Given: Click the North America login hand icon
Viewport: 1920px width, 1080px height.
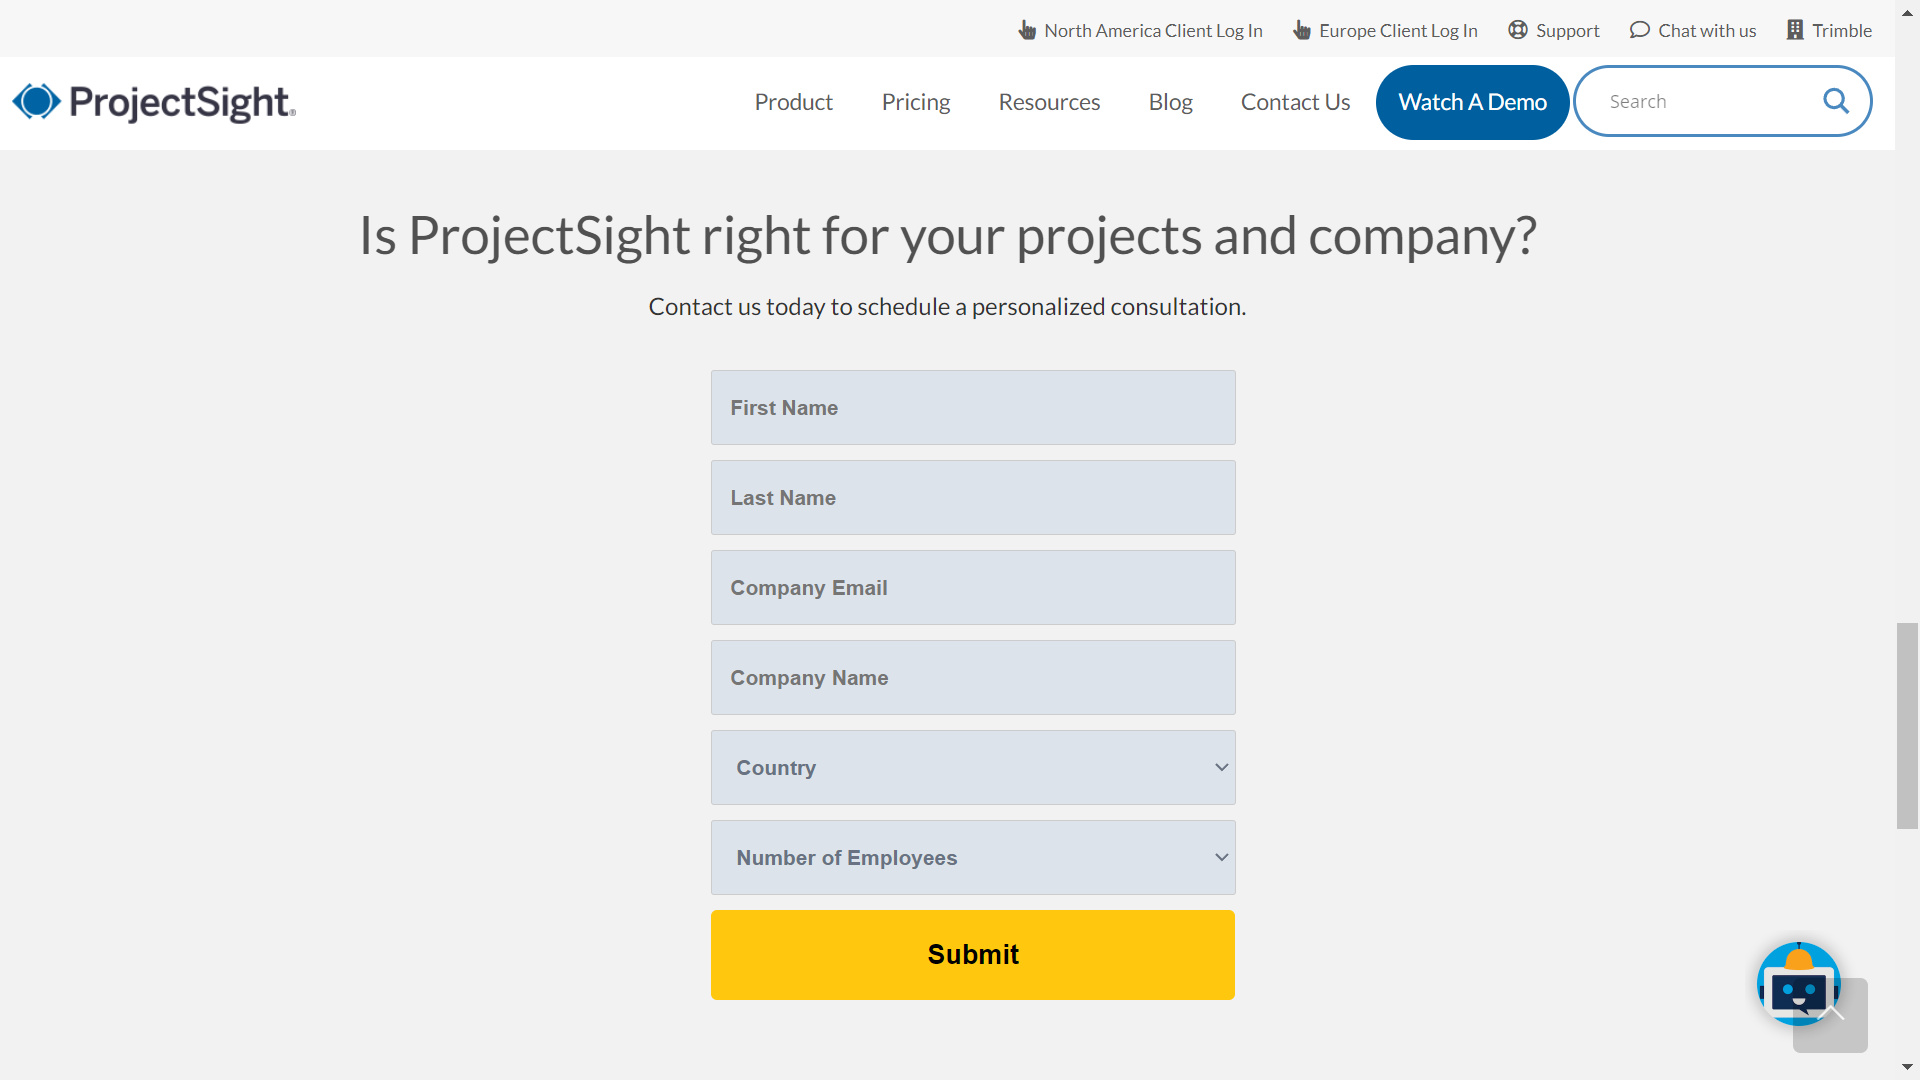Looking at the screenshot, I should [1027, 30].
